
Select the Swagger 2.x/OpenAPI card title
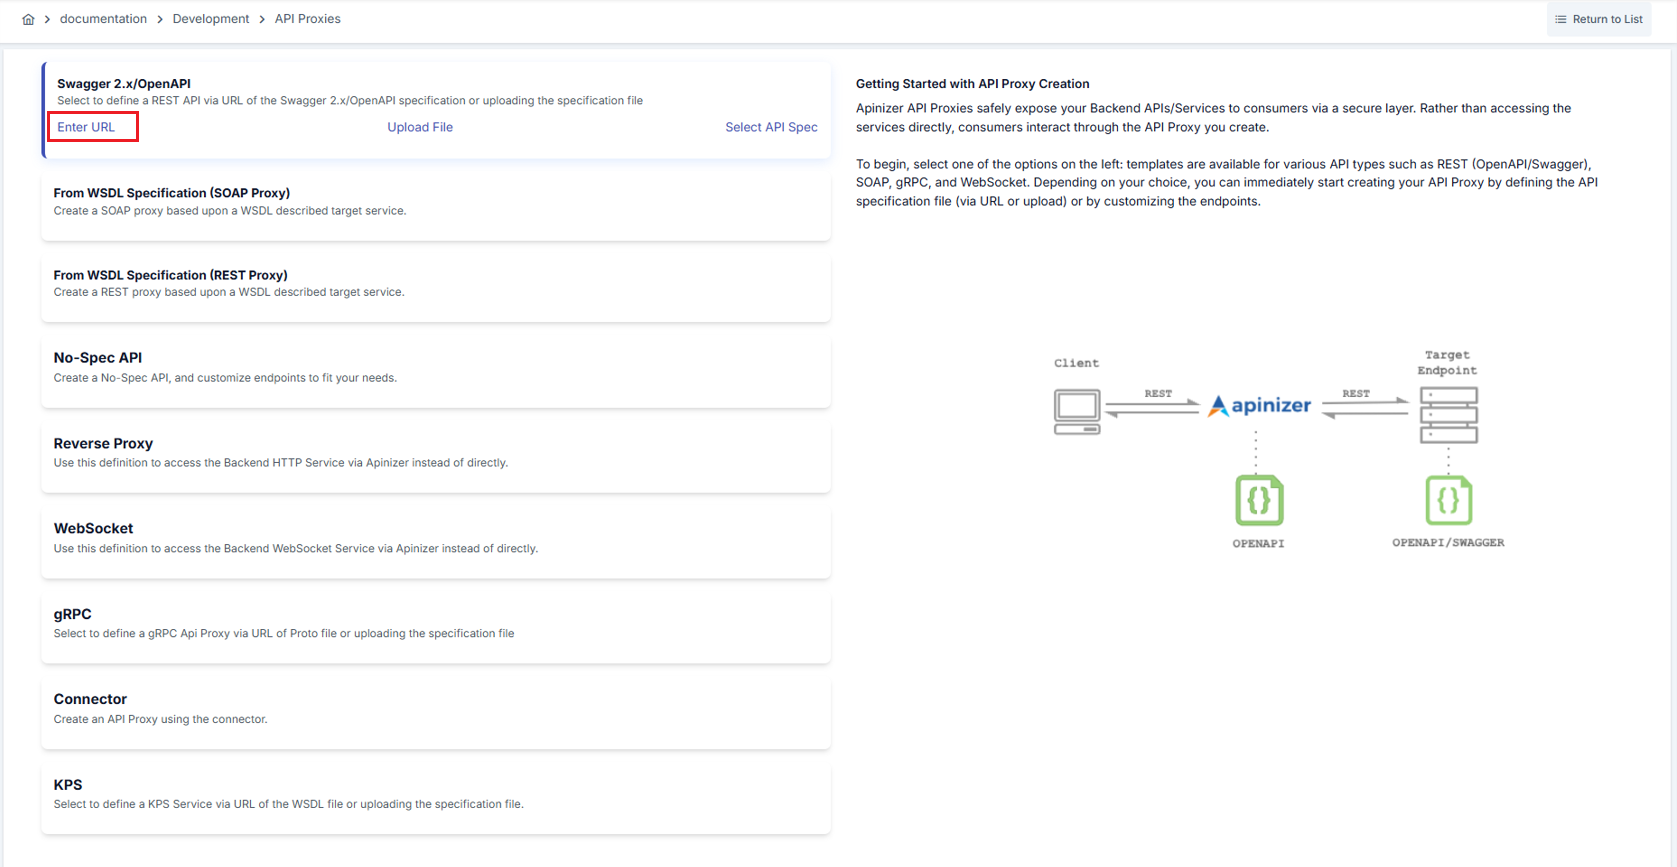pyautogui.click(x=124, y=84)
